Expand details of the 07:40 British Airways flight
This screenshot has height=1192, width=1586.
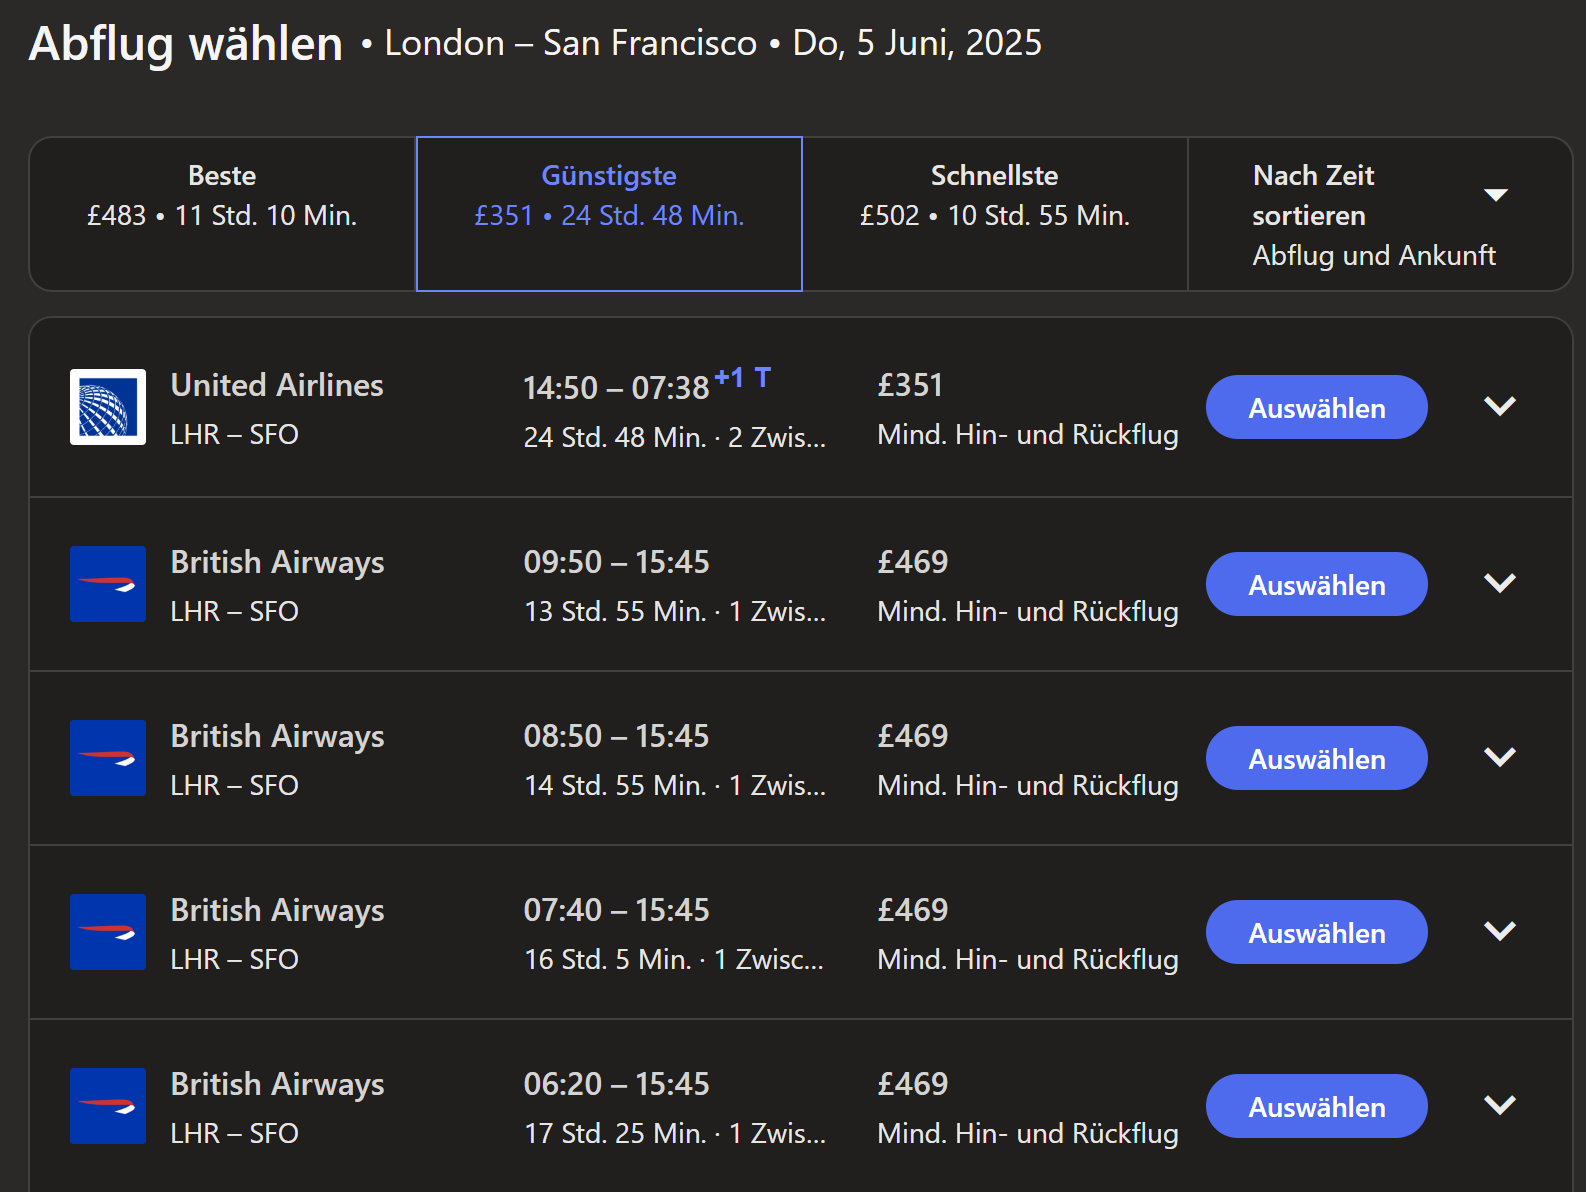point(1500,931)
